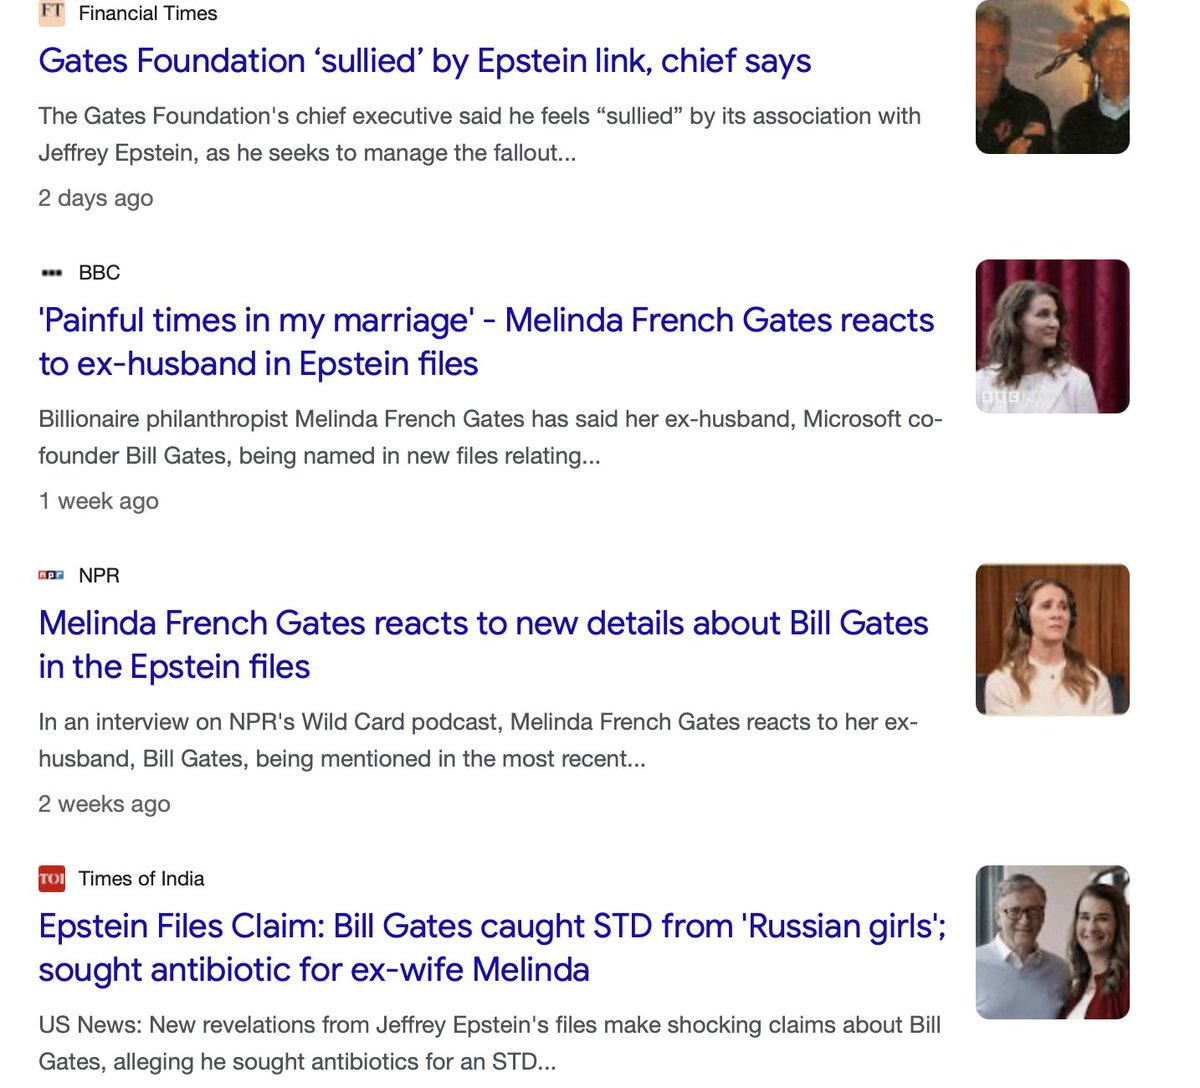
Task: Click the Financial Times article thumbnail
Action: tap(1052, 77)
